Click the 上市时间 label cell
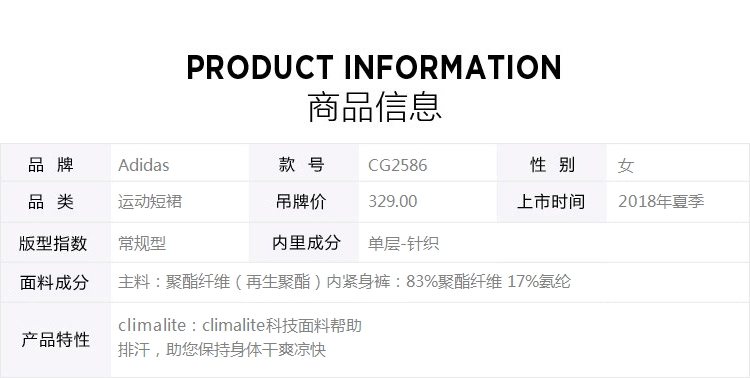The height and width of the screenshot is (378, 750). point(551,202)
